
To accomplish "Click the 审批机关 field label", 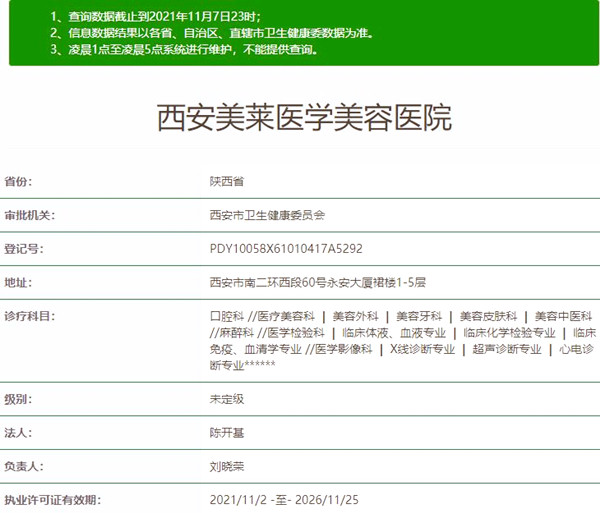I will [x=30, y=215].
